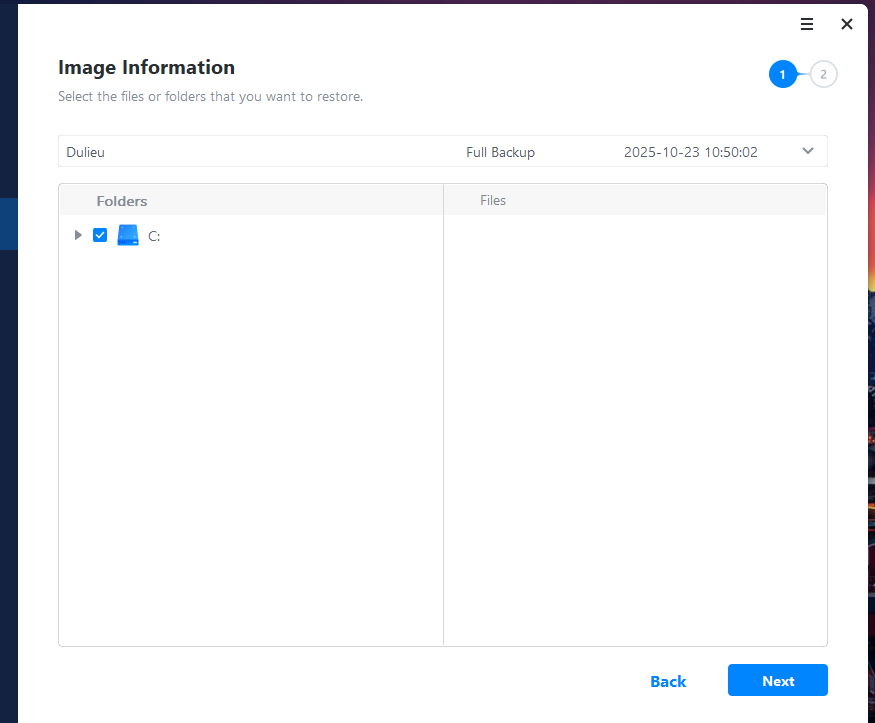The height and width of the screenshot is (723, 875).
Task: Open the backup version dropdown chevron
Action: pyautogui.click(x=808, y=152)
